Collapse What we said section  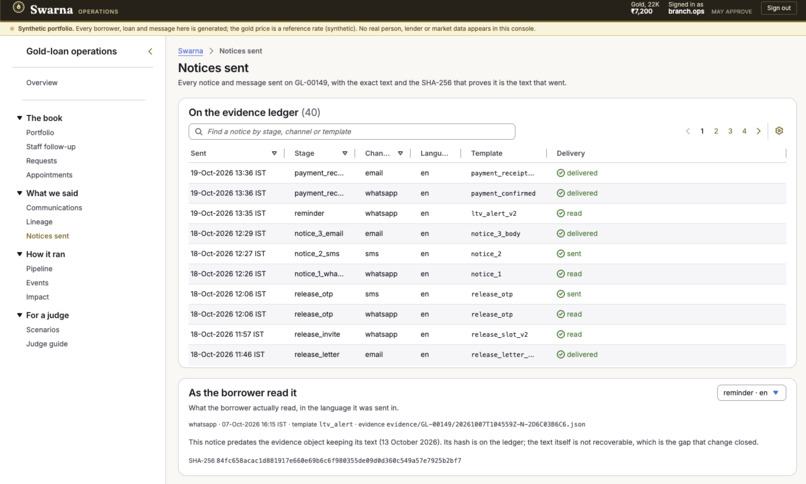[x=20, y=193]
